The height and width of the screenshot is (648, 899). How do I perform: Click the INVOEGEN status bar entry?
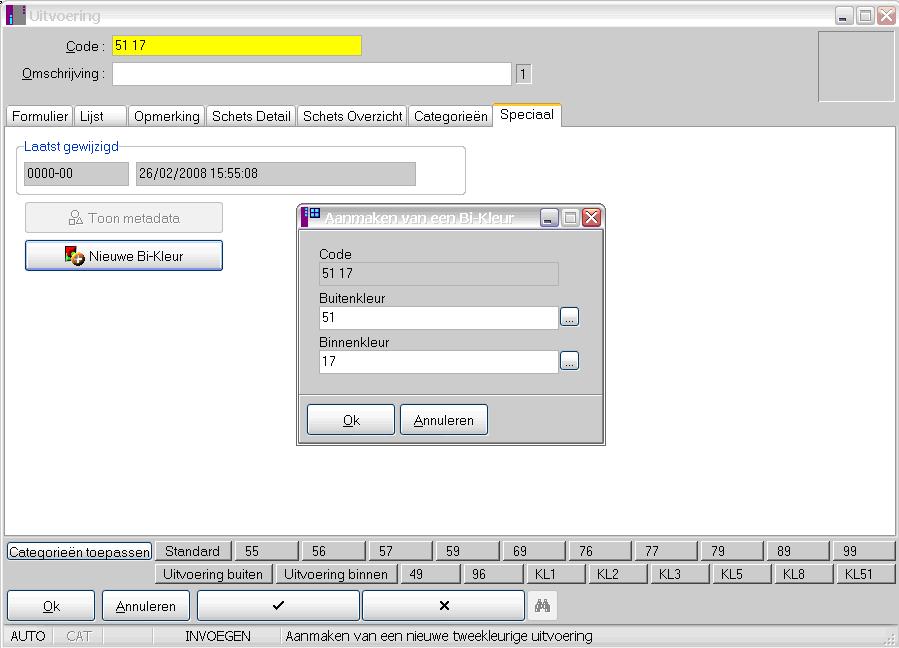pyautogui.click(x=218, y=636)
